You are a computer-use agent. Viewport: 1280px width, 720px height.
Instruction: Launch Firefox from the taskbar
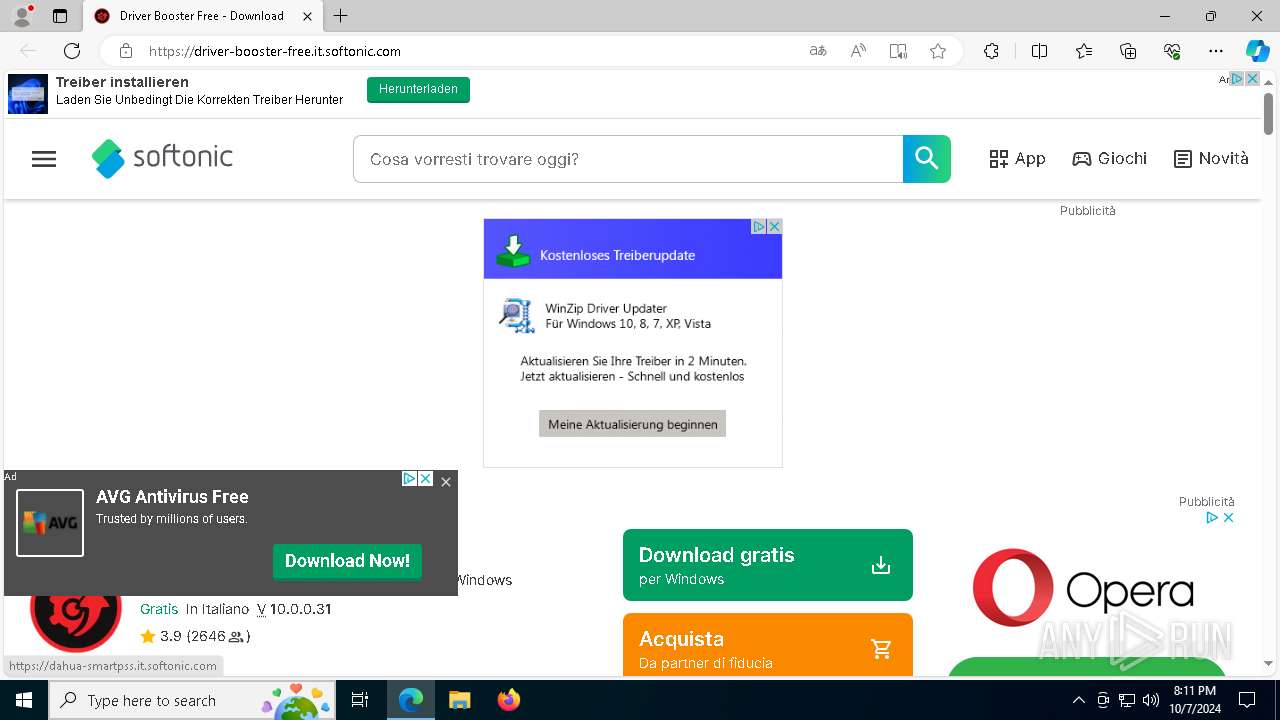pos(509,700)
